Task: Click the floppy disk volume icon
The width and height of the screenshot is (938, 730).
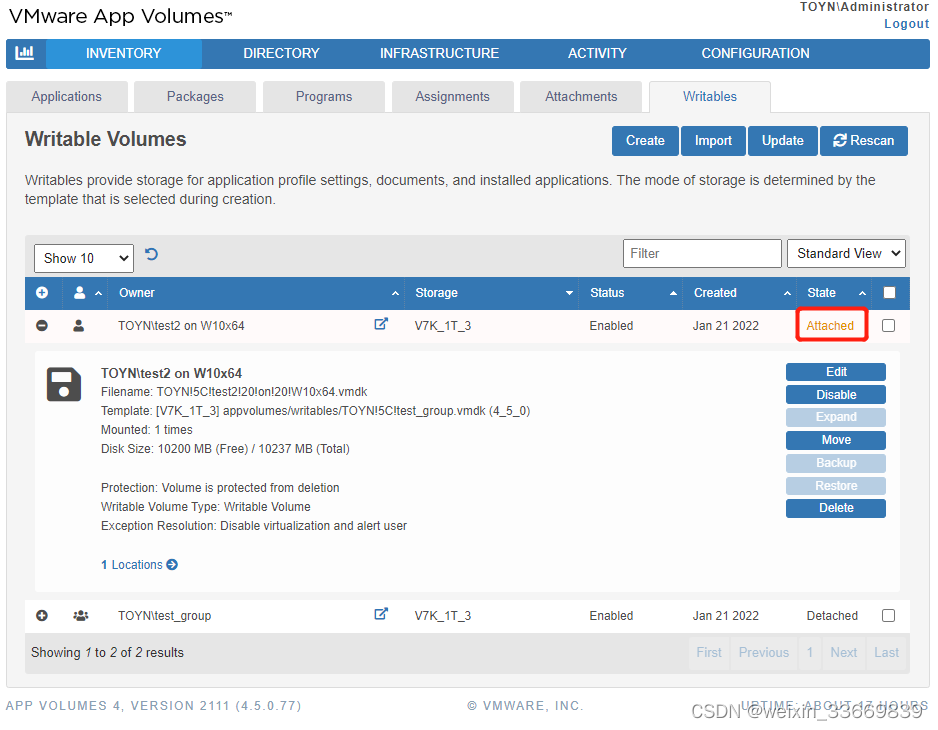Action: [x=64, y=384]
